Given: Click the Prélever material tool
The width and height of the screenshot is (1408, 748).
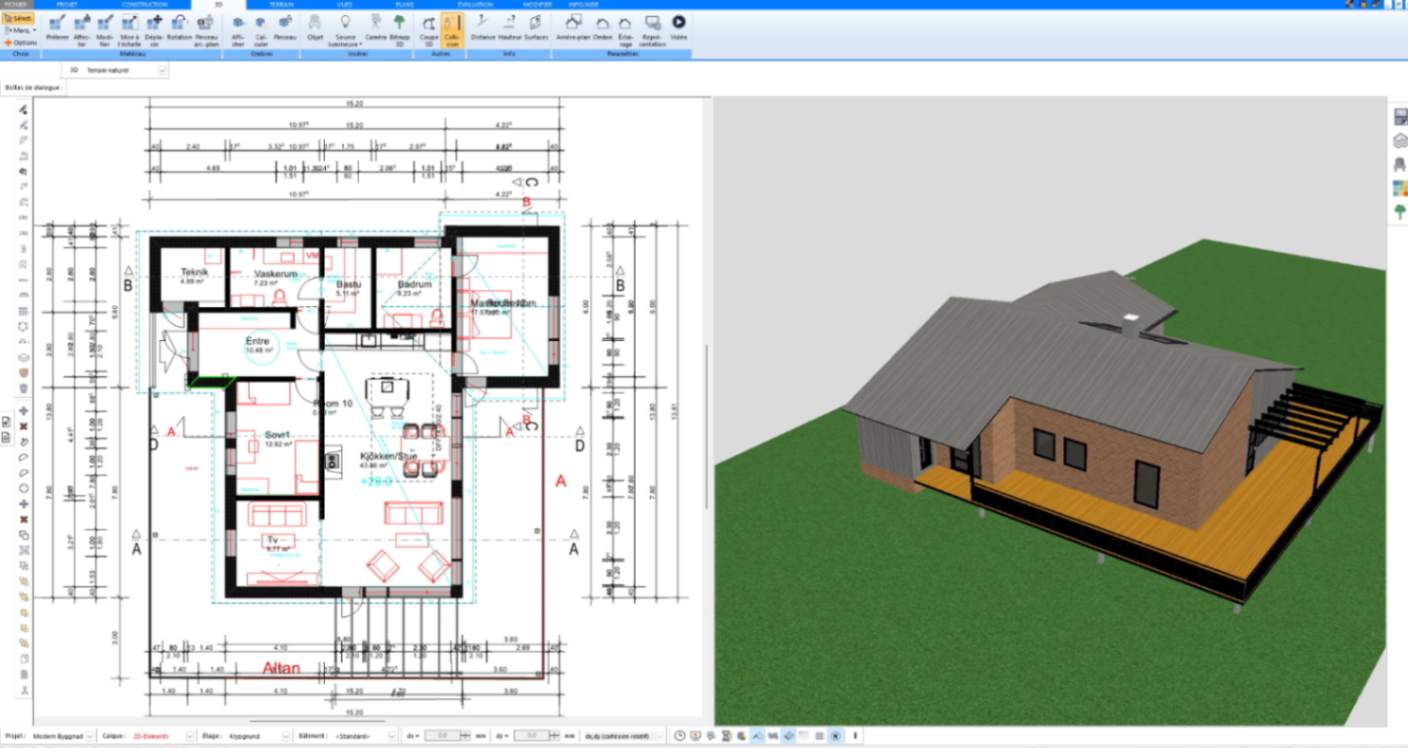Looking at the screenshot, I should tap(57, 29).
